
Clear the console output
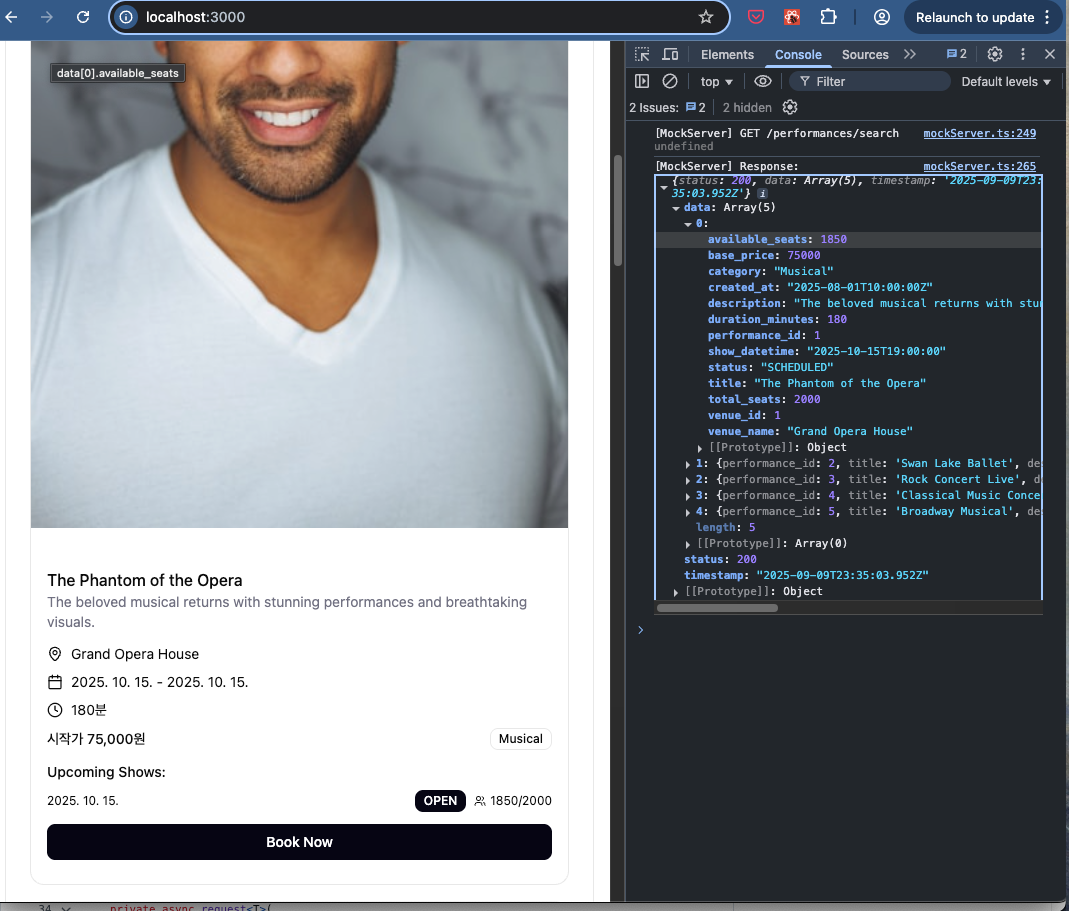click(670, 81)
